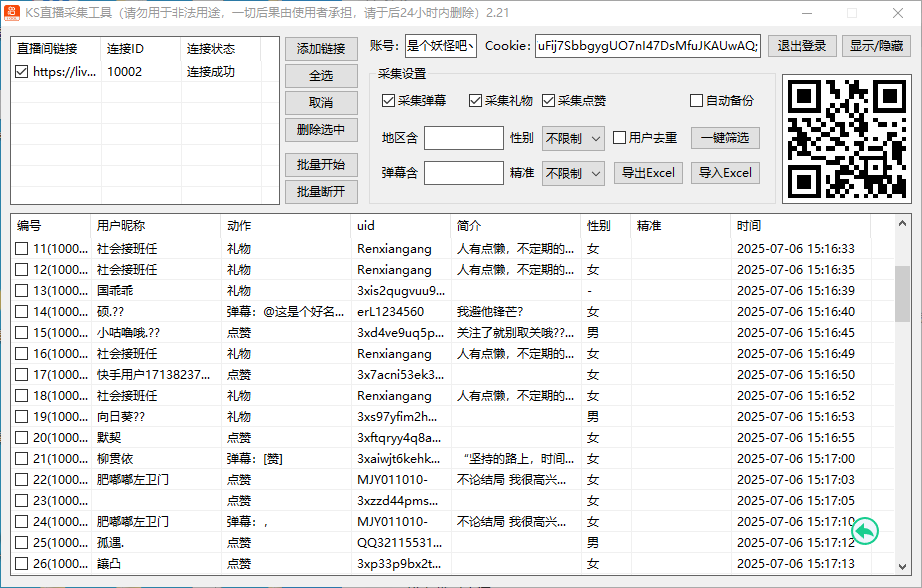Toggle the 采集点赞 checkbox
The width and height of the screenshot is (922, 588).
548,99
